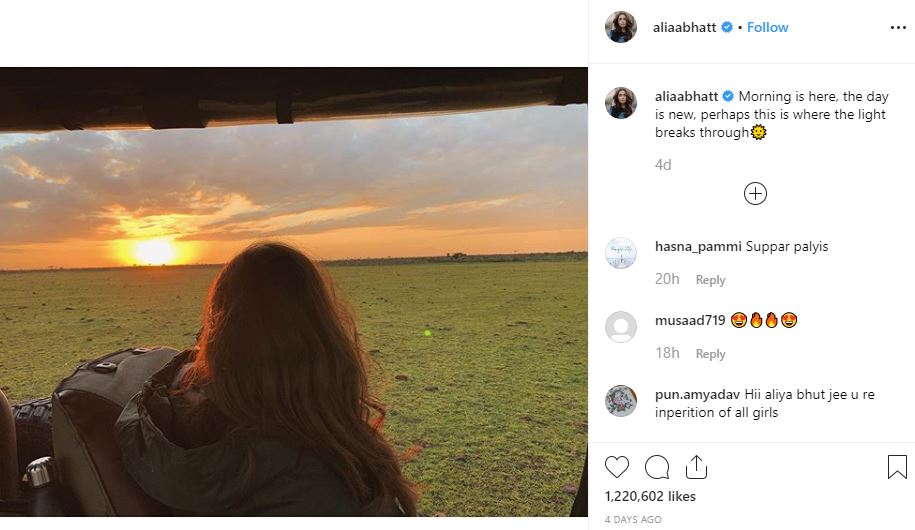
Task: Reply to musaad719's emoji comment
Action: pos(710,354)
